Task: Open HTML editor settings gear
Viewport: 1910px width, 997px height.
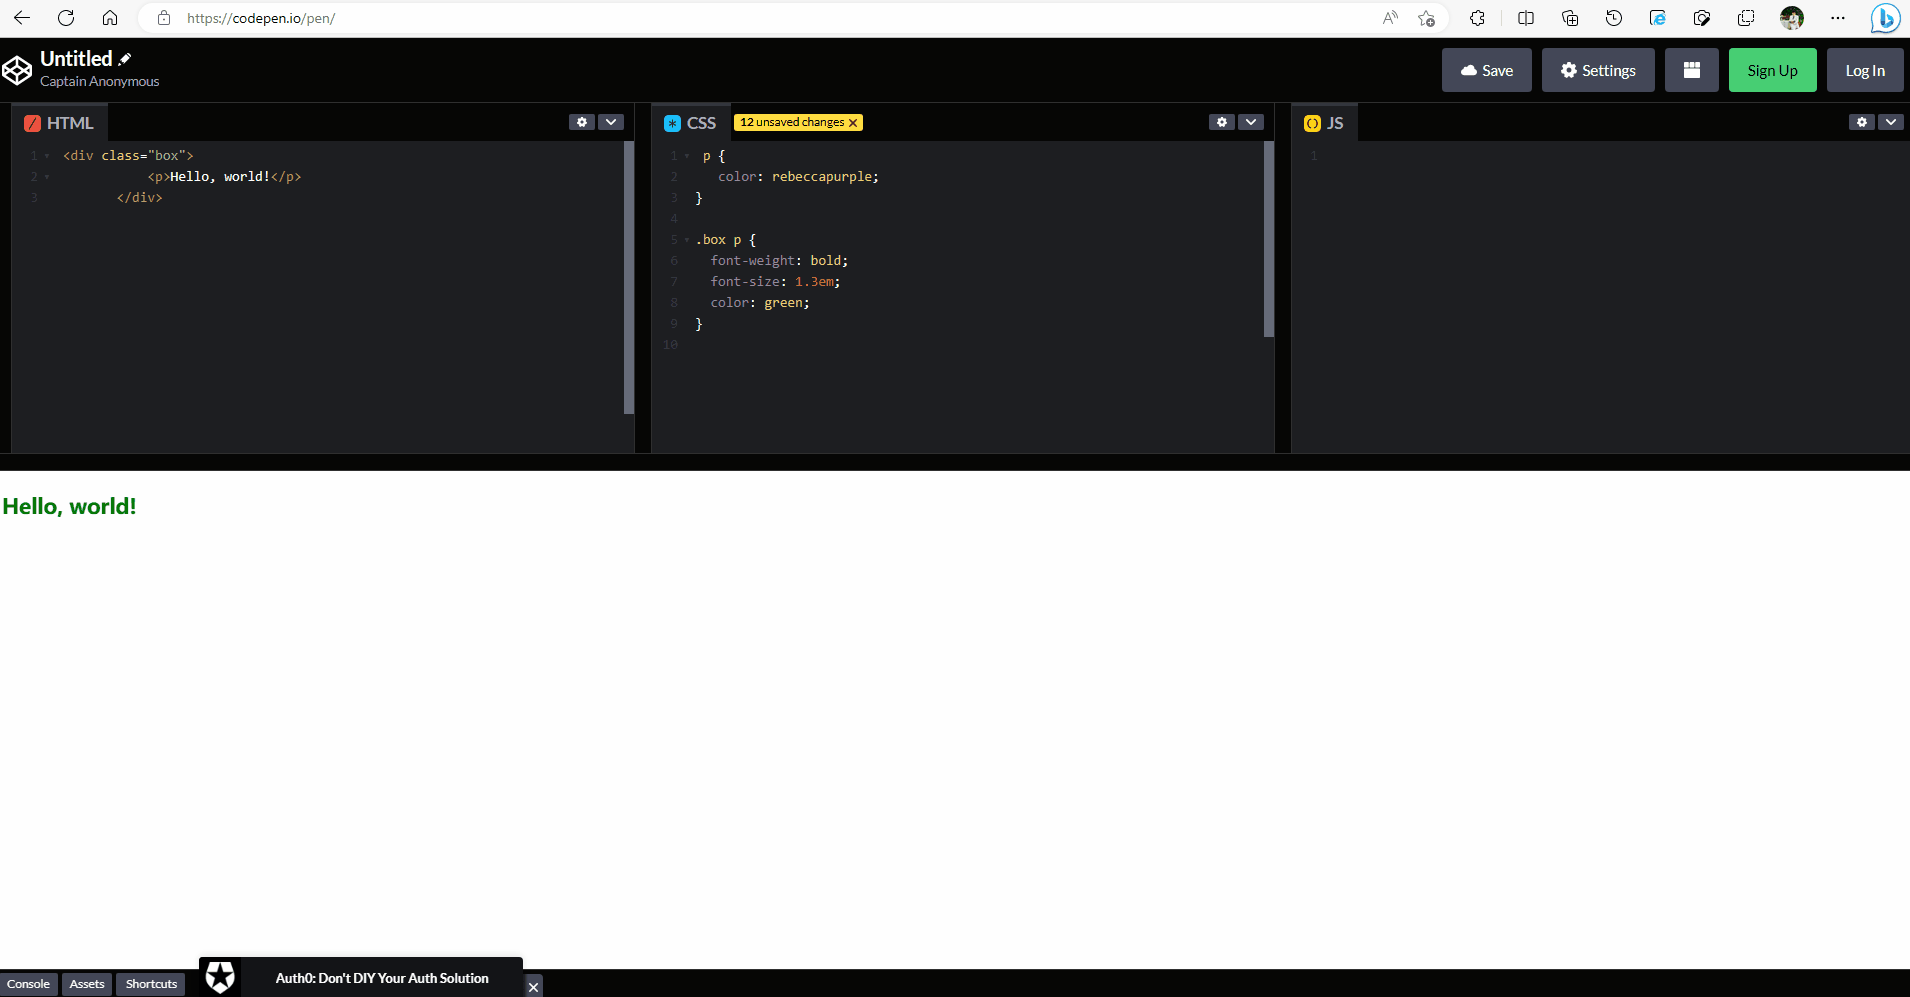Action: click(x=582, y=122)
